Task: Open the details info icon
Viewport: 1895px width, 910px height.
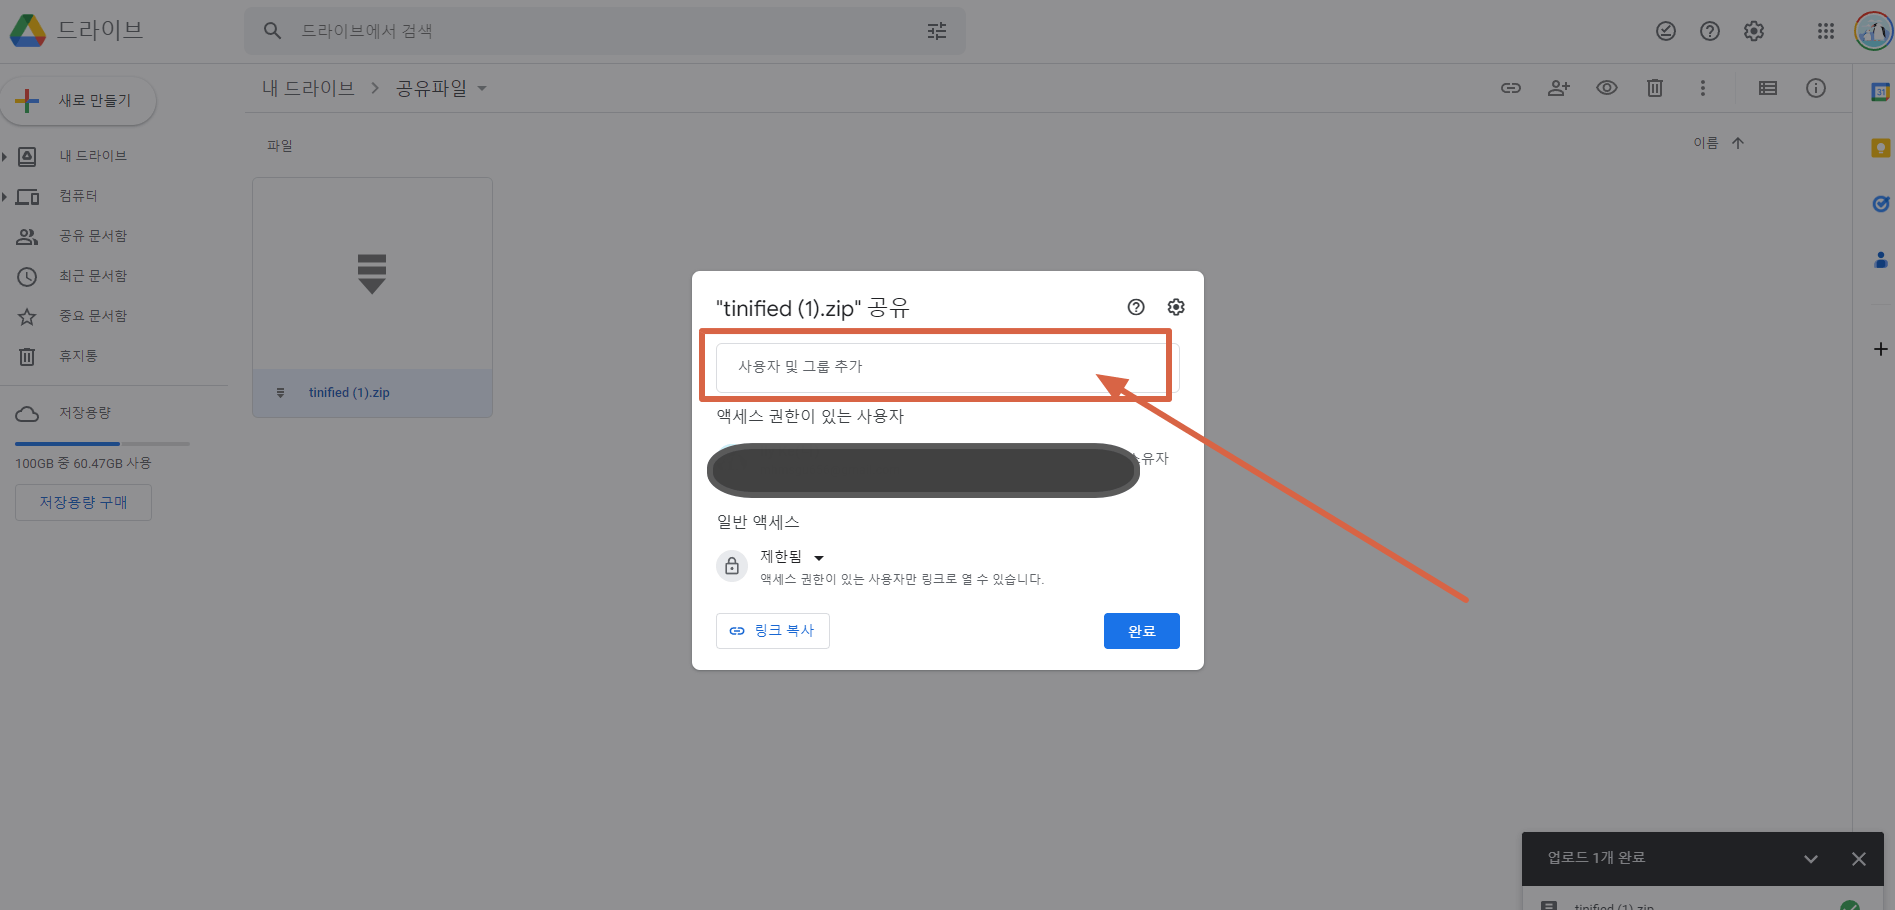Action: [x=1816, y=88]
